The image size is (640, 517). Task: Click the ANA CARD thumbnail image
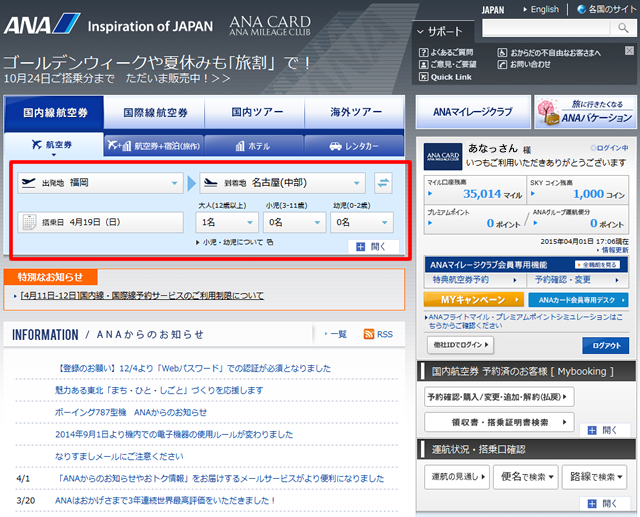(443, 156)
